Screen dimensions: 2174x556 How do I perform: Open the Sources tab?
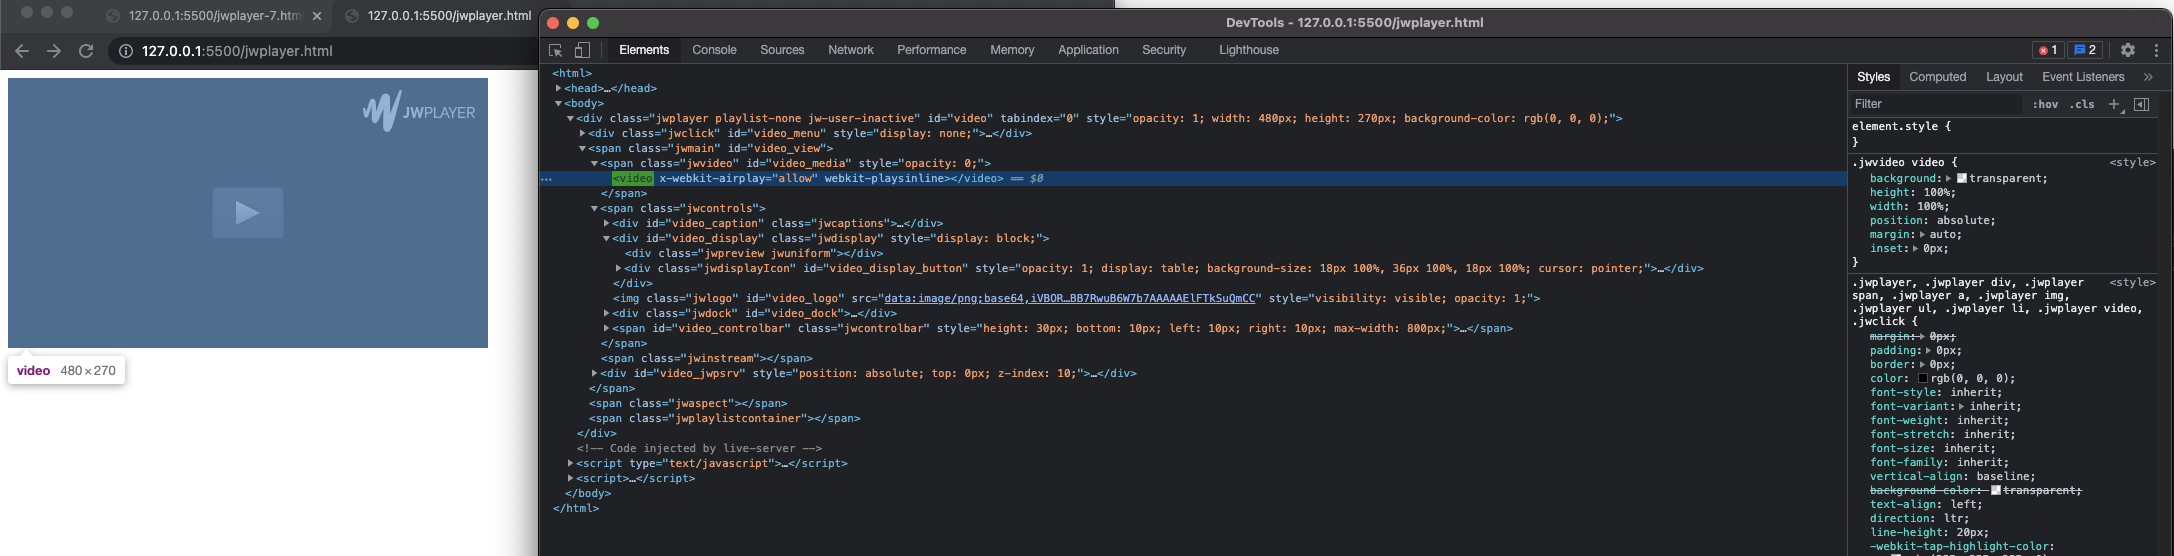(782, 50)
